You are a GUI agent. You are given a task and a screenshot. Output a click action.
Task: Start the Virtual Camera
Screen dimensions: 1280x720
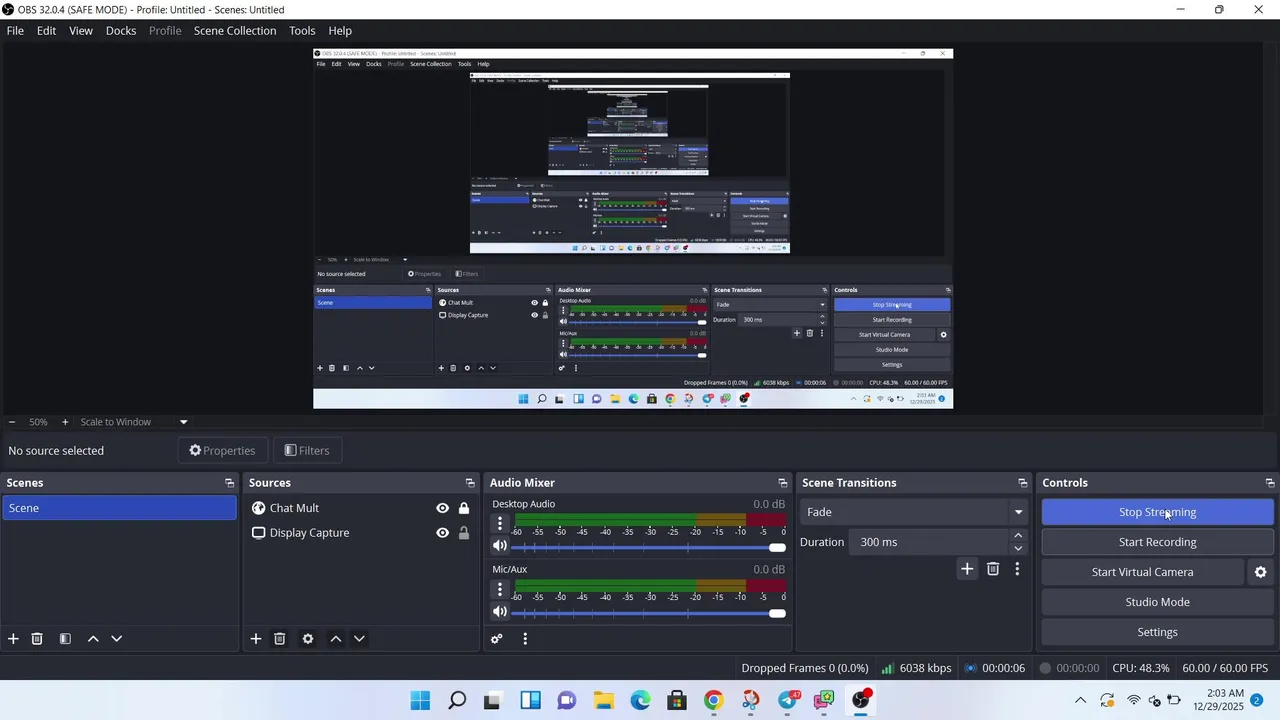pos(1142,572)
